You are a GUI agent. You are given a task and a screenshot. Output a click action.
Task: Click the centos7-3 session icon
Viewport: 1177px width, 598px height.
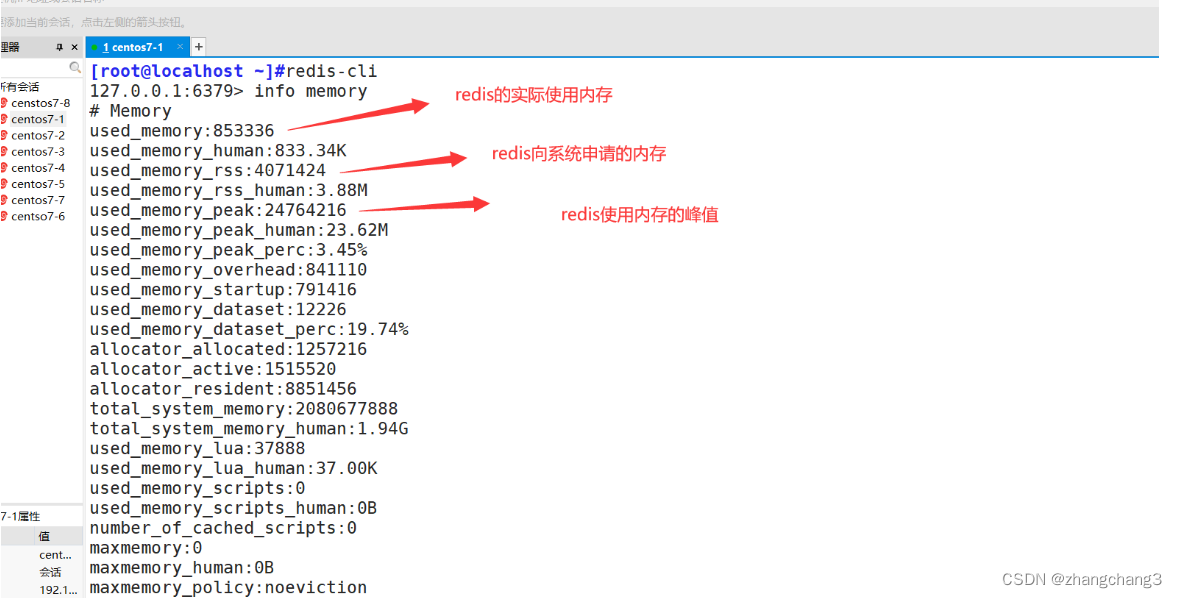click(x=4, y=152)
